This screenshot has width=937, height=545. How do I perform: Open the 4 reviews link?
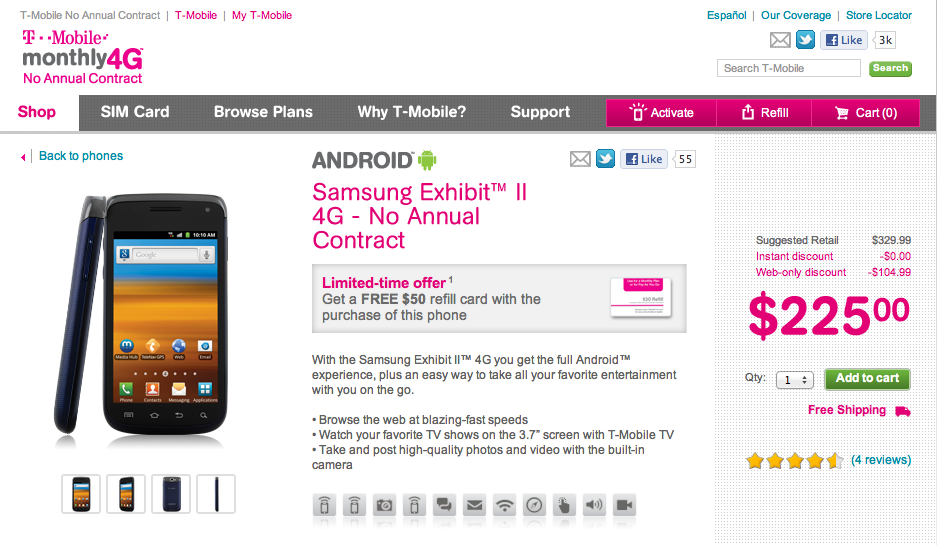coord(881,460)
